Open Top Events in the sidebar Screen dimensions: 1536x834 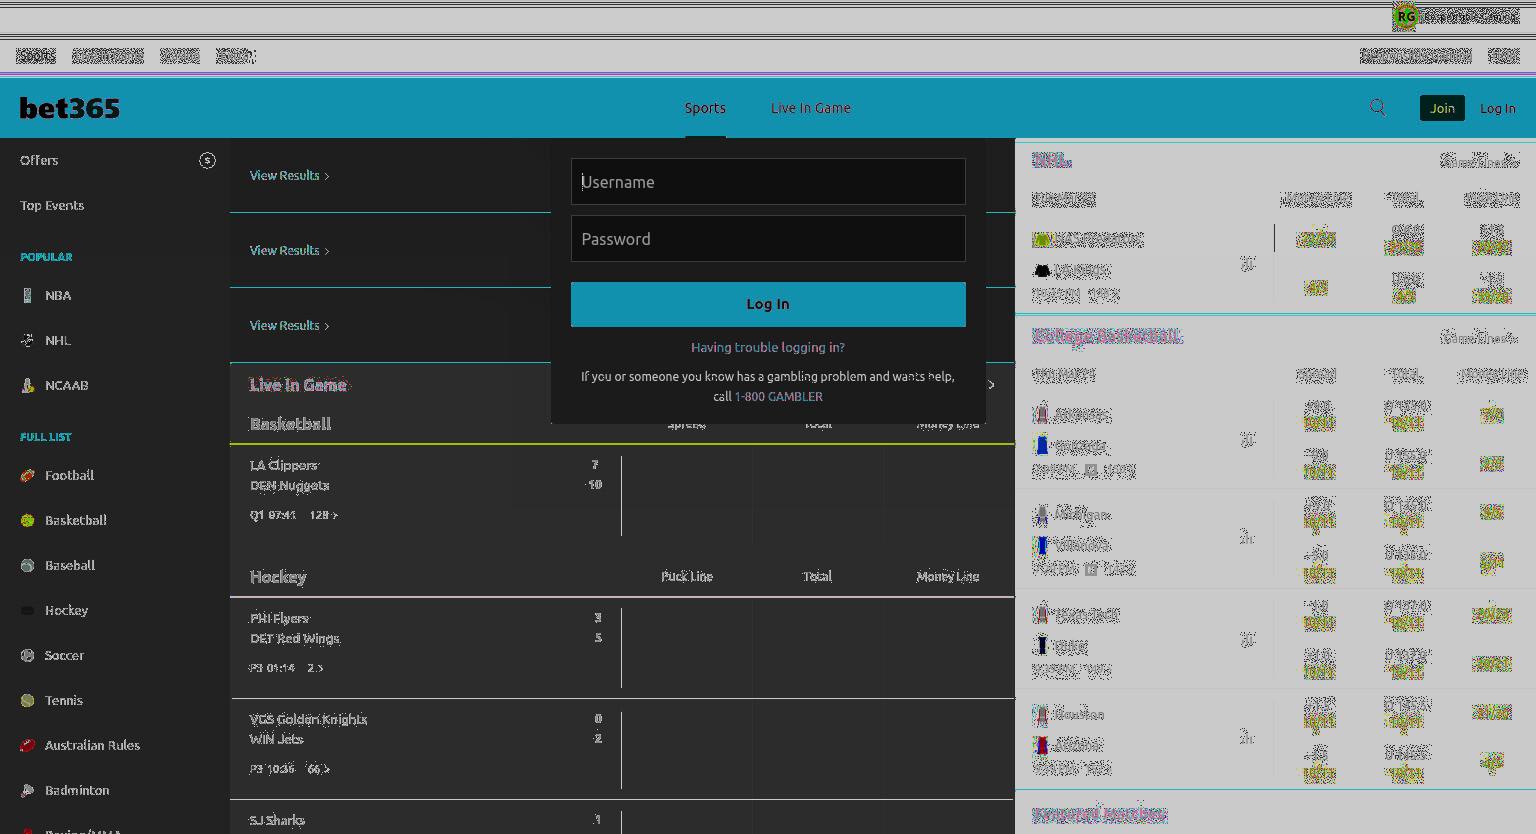[x=52, y=205]
